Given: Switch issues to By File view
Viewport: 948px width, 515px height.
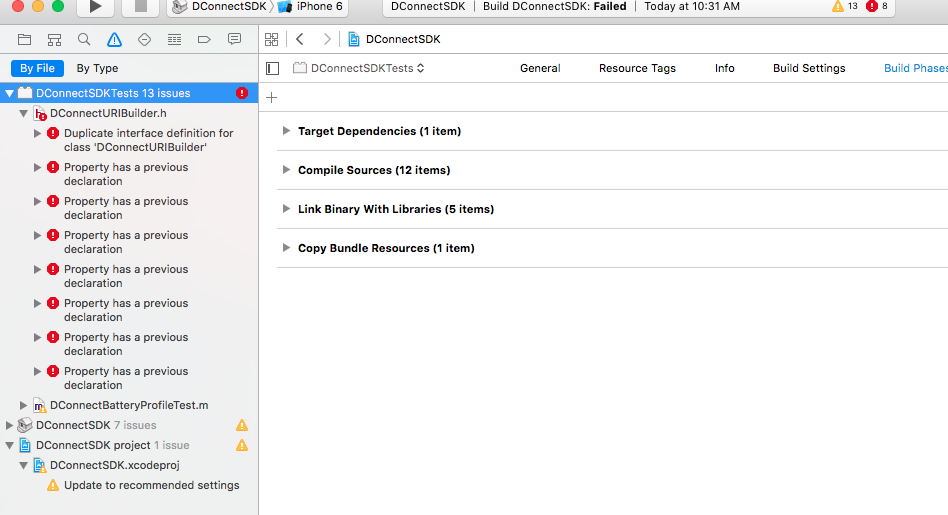Looking at the screenshot, I should 37,68.
